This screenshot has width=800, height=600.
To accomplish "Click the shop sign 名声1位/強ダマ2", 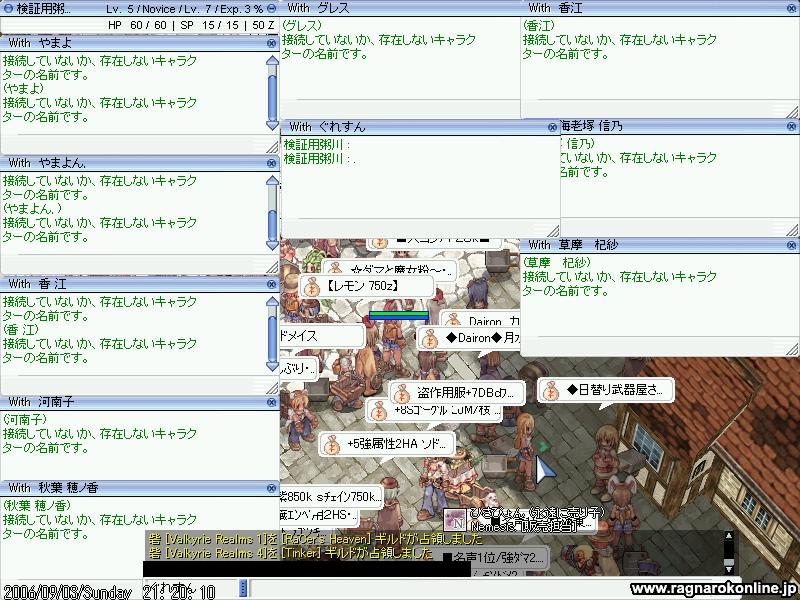I will pos(495,558).
